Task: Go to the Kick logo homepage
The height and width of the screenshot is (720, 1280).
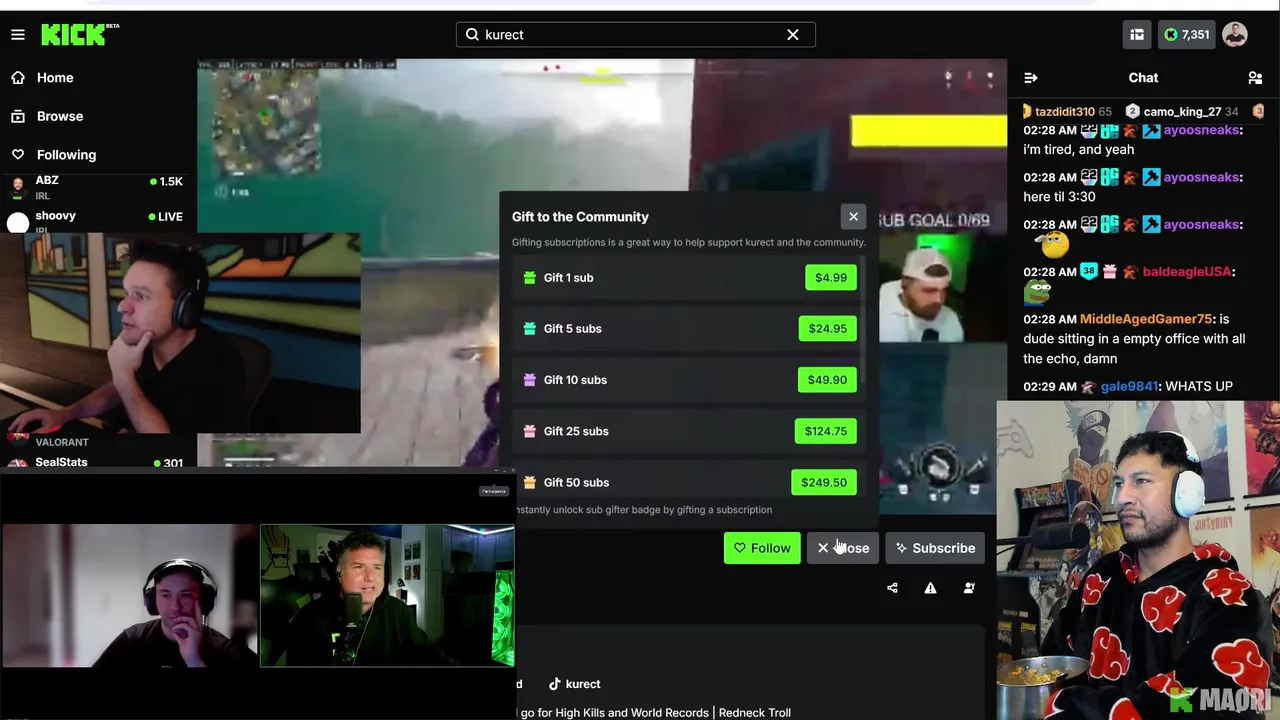Action: (80, 35)
